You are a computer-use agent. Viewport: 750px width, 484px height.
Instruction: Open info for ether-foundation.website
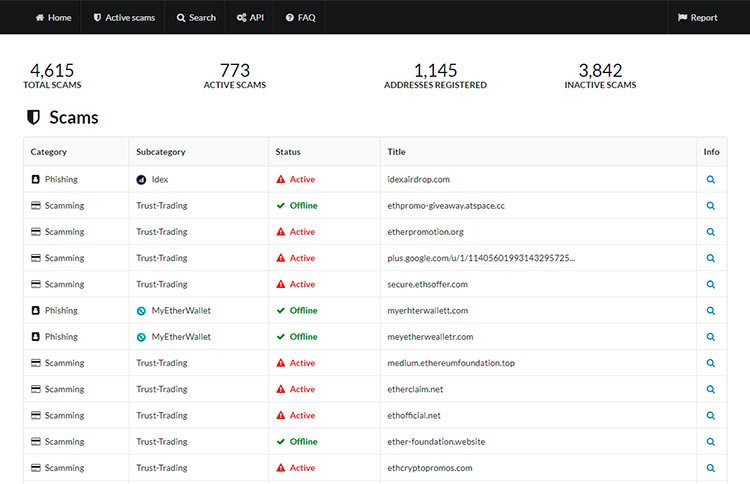pyautogui.click(x=711, y=442)
